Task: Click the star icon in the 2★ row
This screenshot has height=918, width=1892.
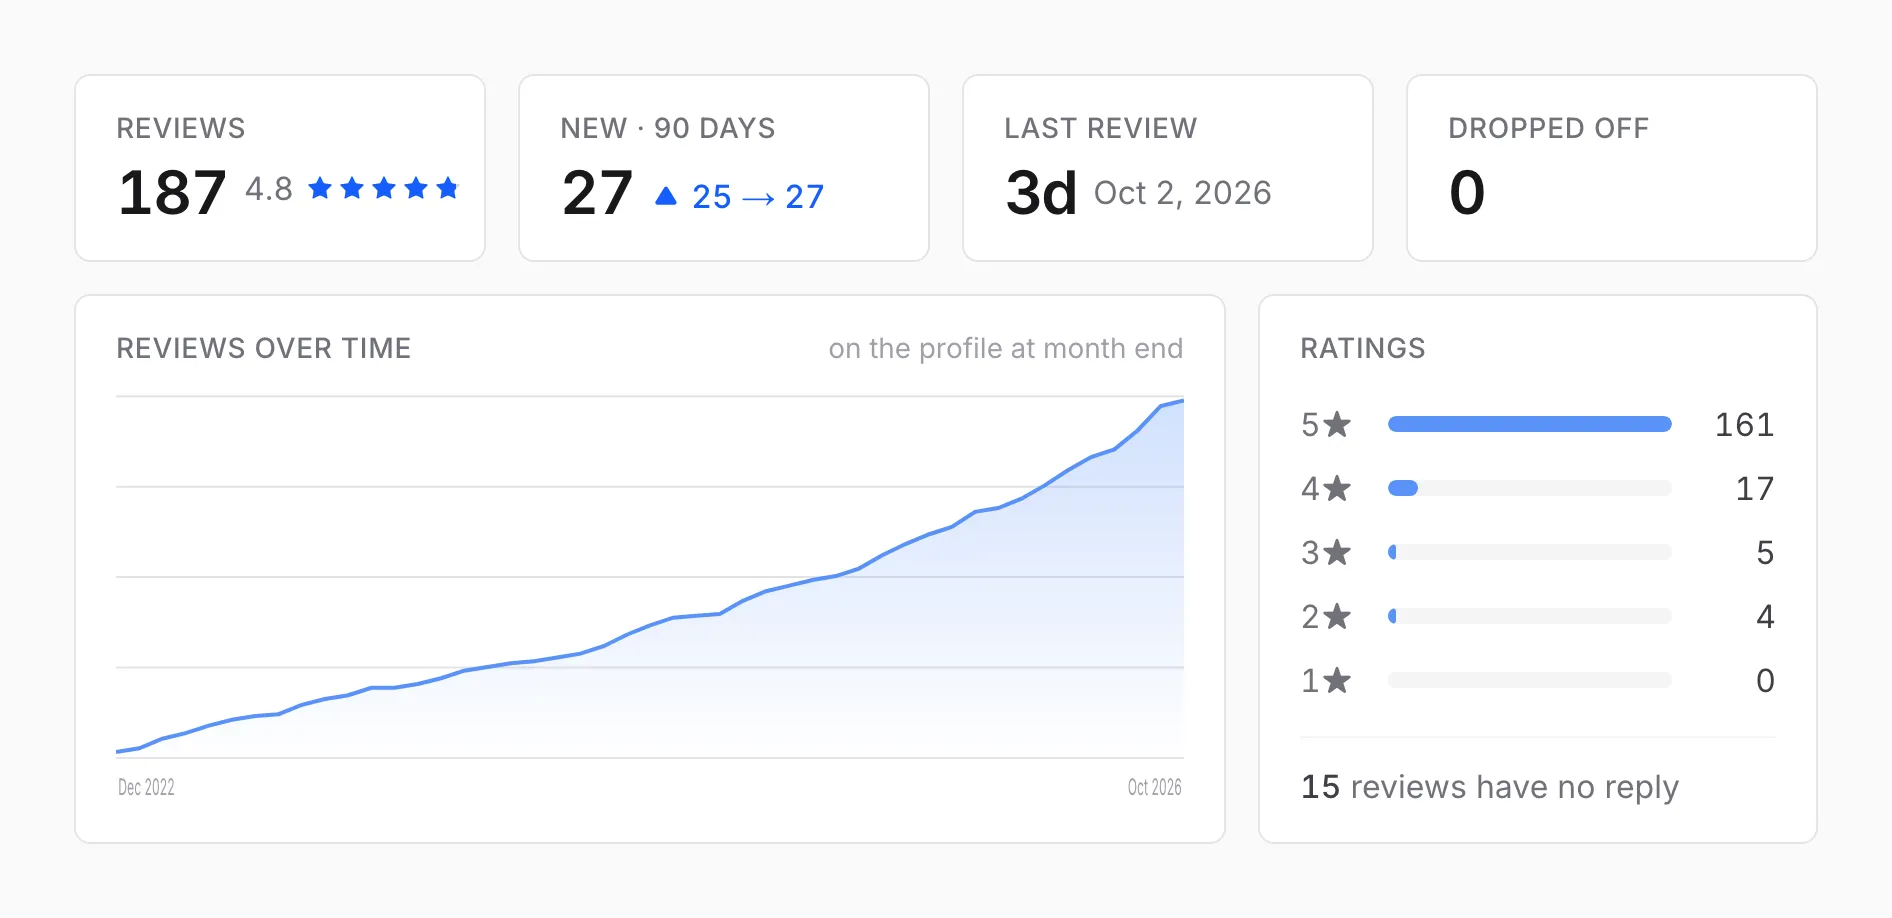Action: click(x=1337, y=617)
